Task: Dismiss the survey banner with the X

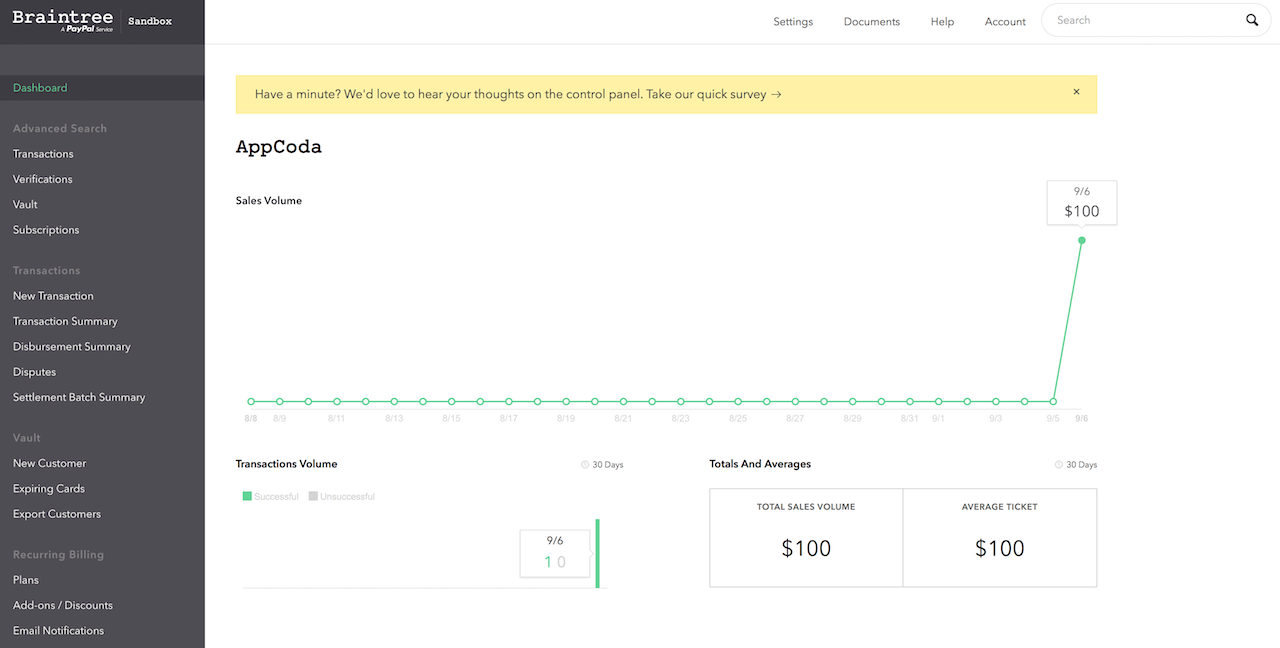Action: coord(1076,92)
